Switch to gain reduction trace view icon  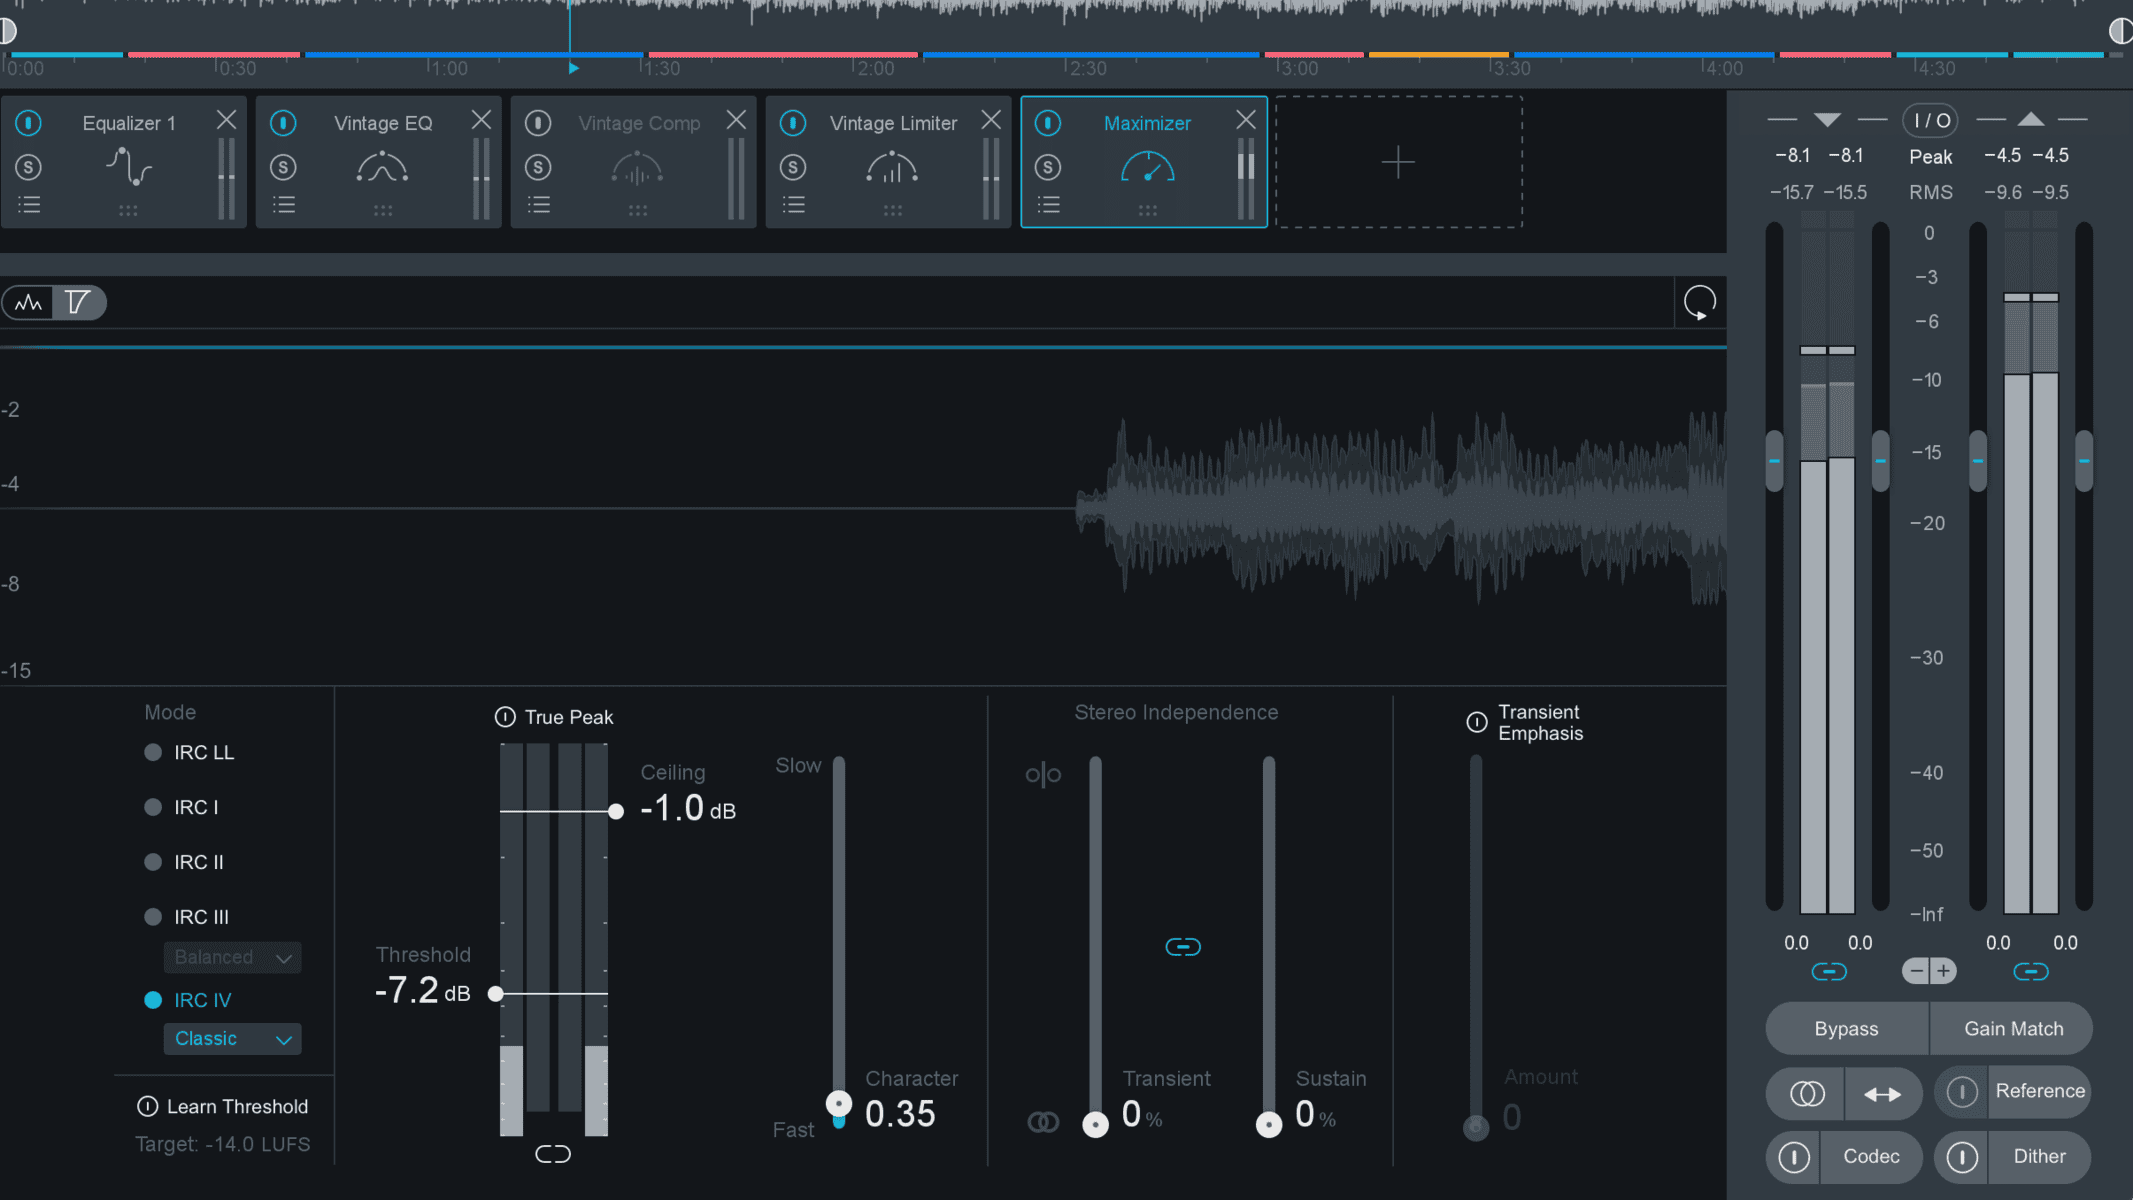[78, 302]
